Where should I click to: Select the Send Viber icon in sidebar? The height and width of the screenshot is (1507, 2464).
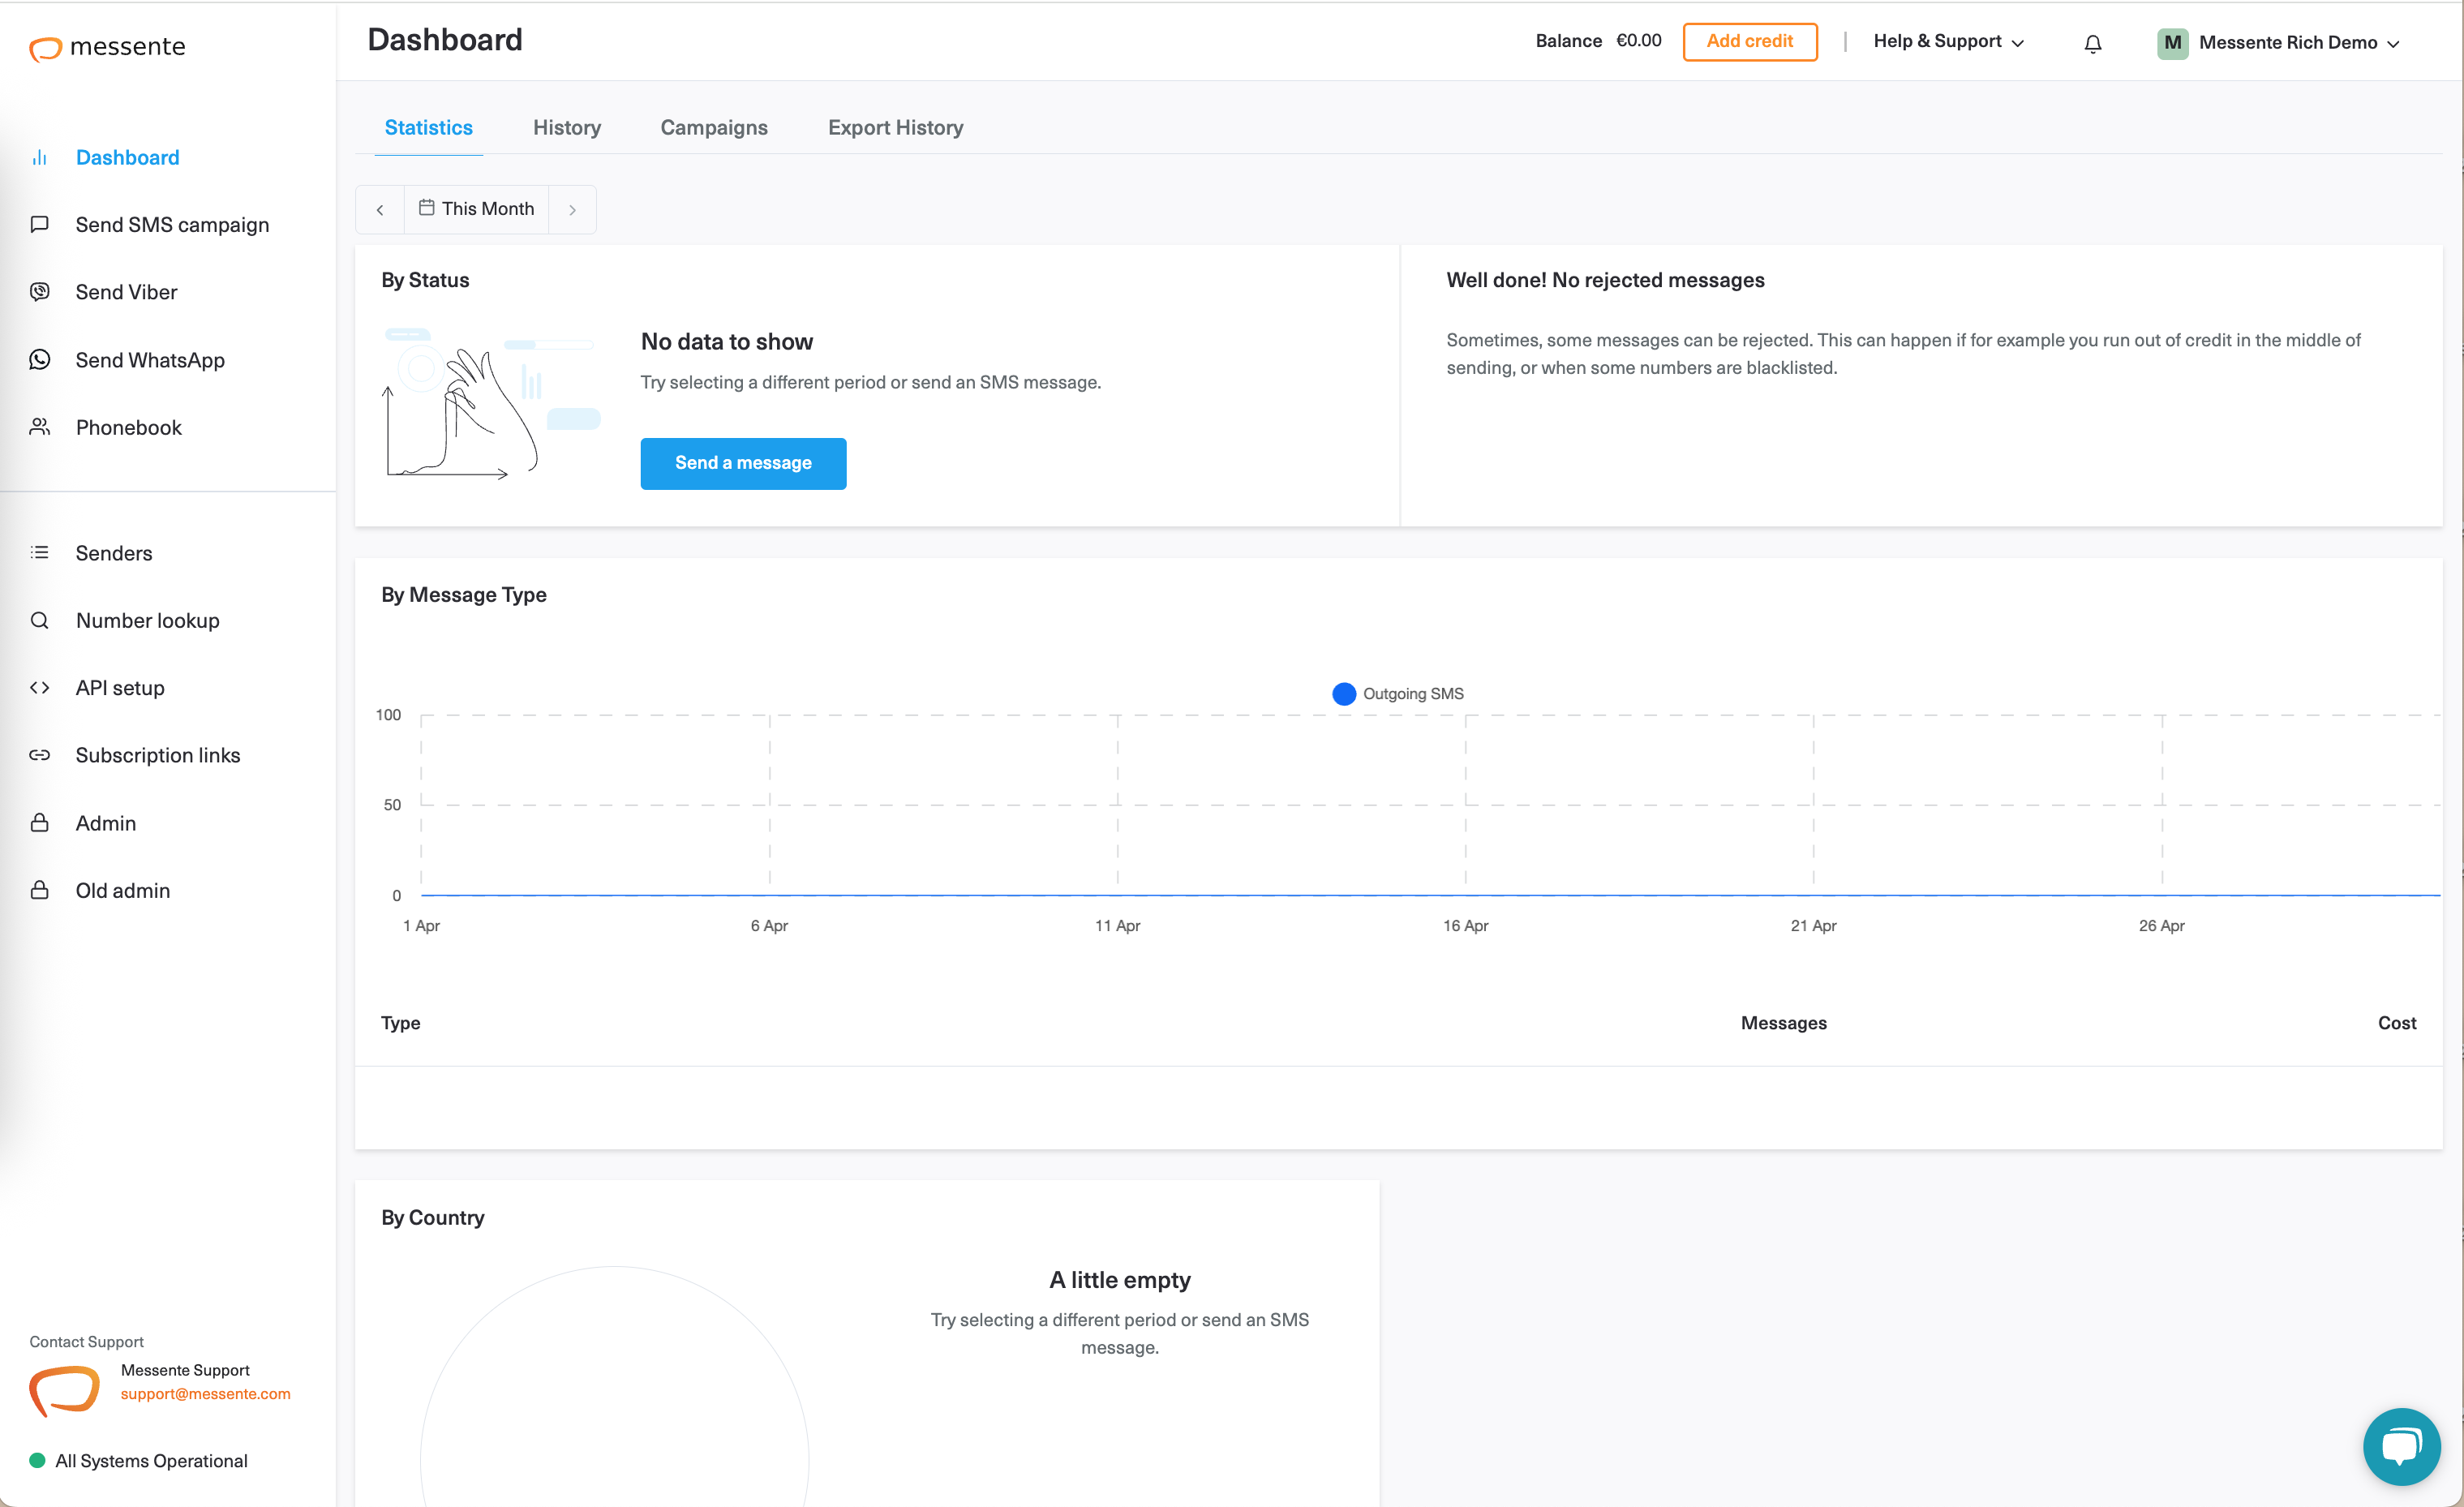(x=40, y=291)
